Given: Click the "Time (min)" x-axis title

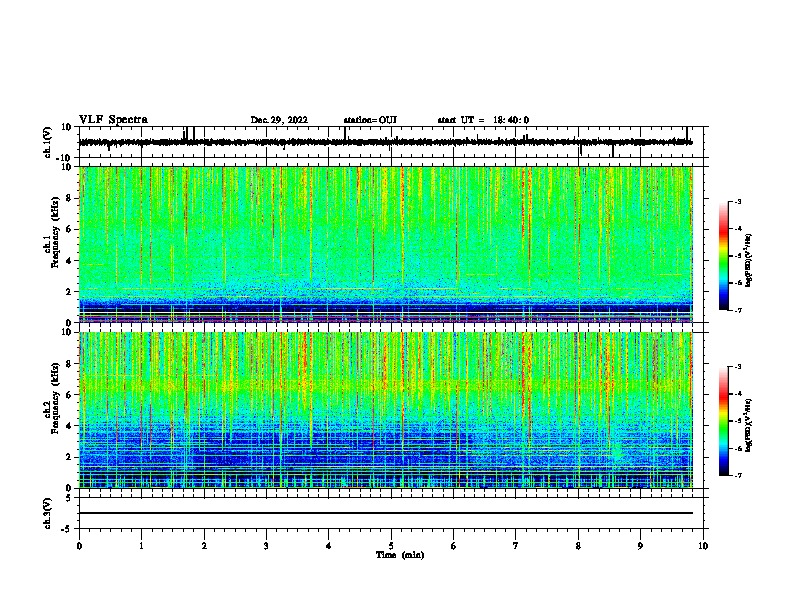Looking at the screenshot, I should 400,555.
